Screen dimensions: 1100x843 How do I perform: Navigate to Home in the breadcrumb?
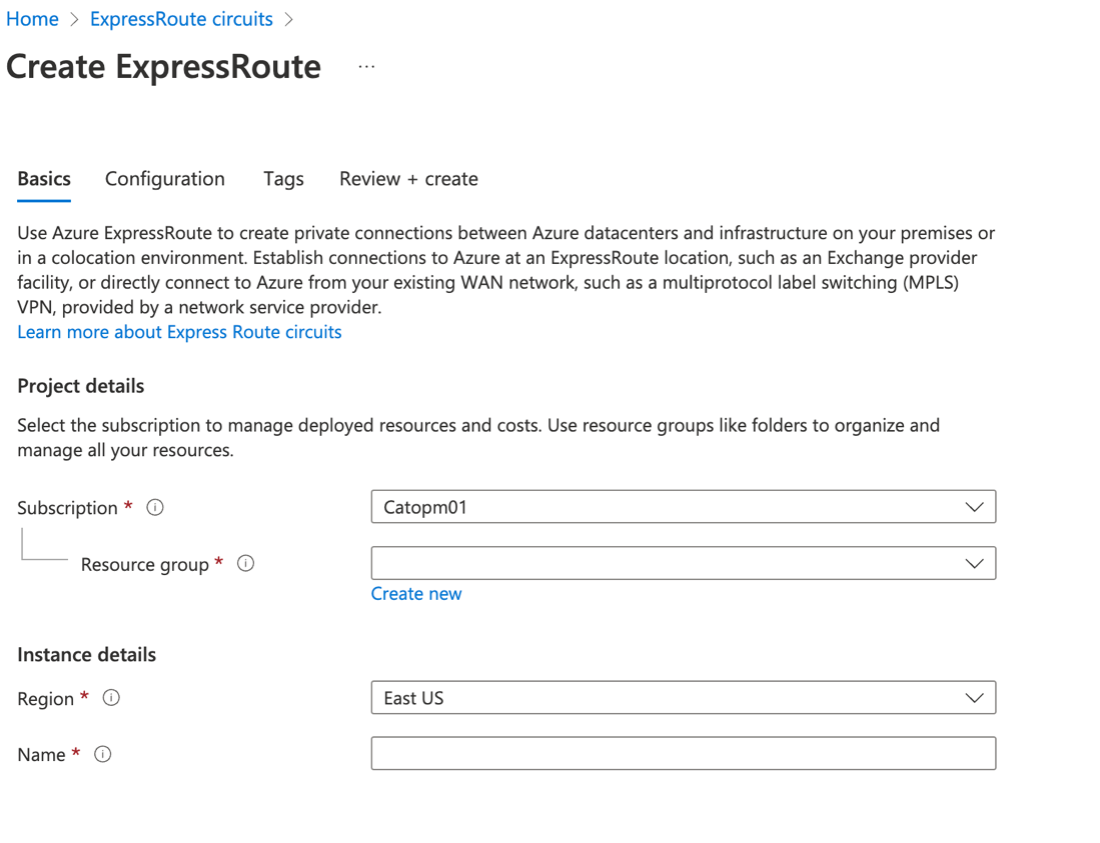[32, 19]
